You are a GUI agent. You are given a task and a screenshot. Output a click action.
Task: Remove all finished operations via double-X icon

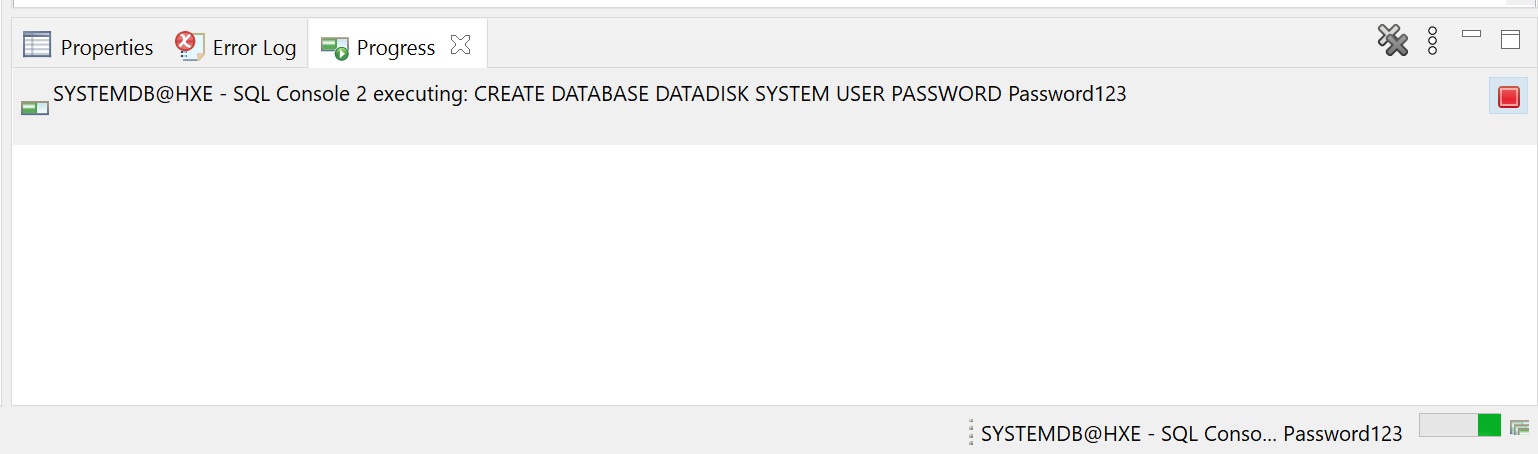pos(1392,41)
